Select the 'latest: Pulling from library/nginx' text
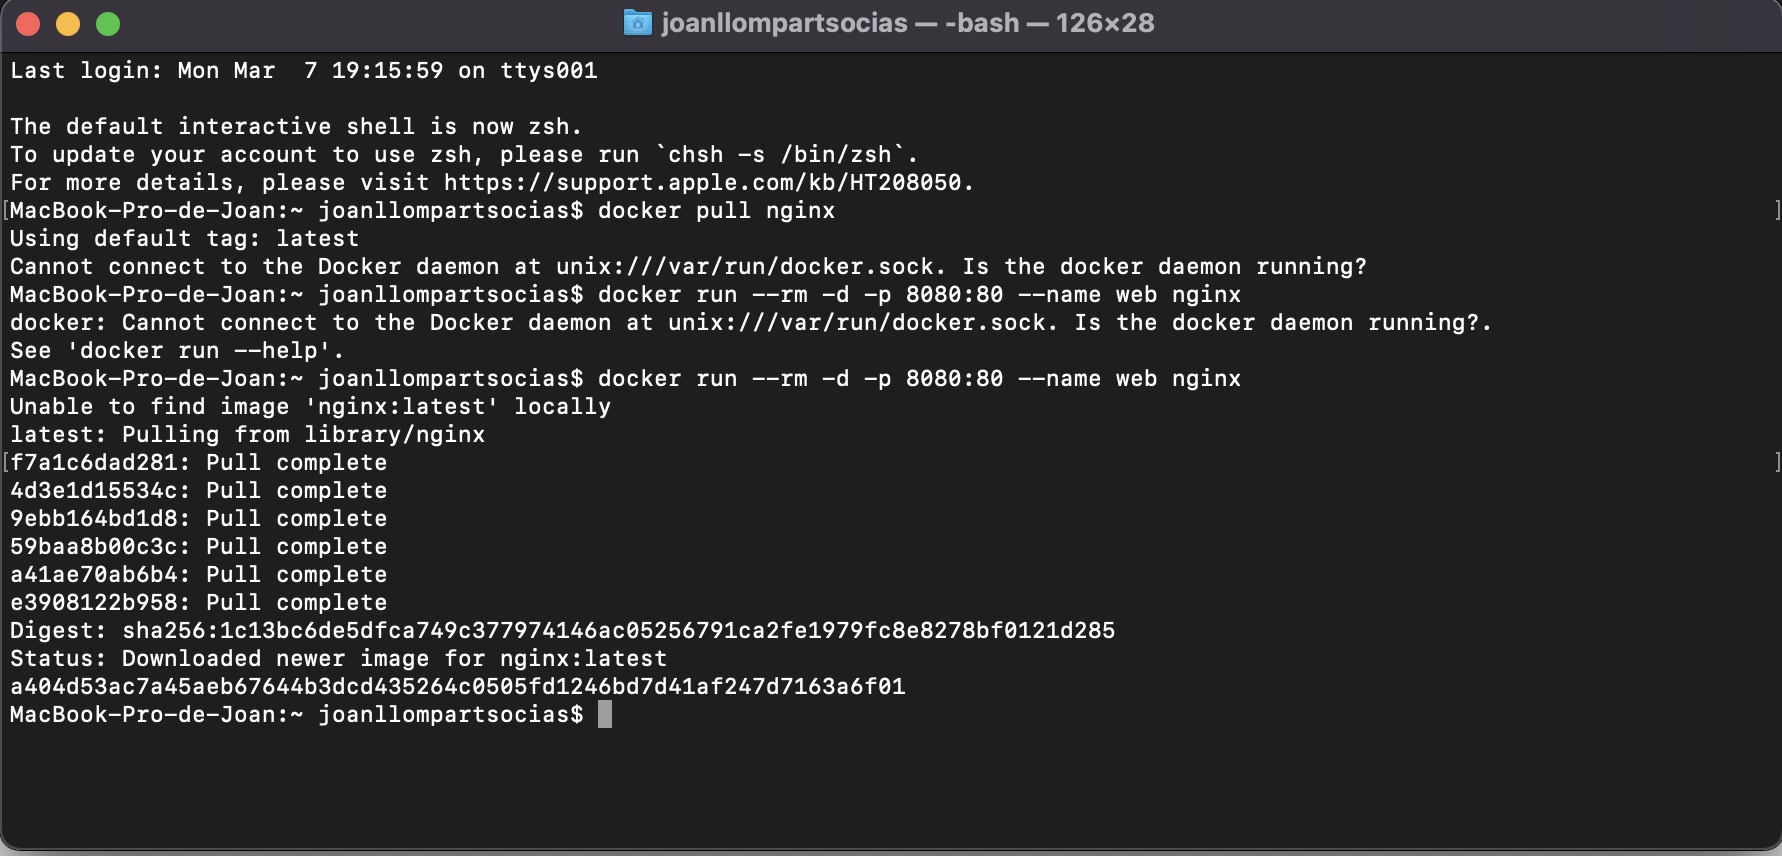The image size is (1782, 856). pos(247,434)
